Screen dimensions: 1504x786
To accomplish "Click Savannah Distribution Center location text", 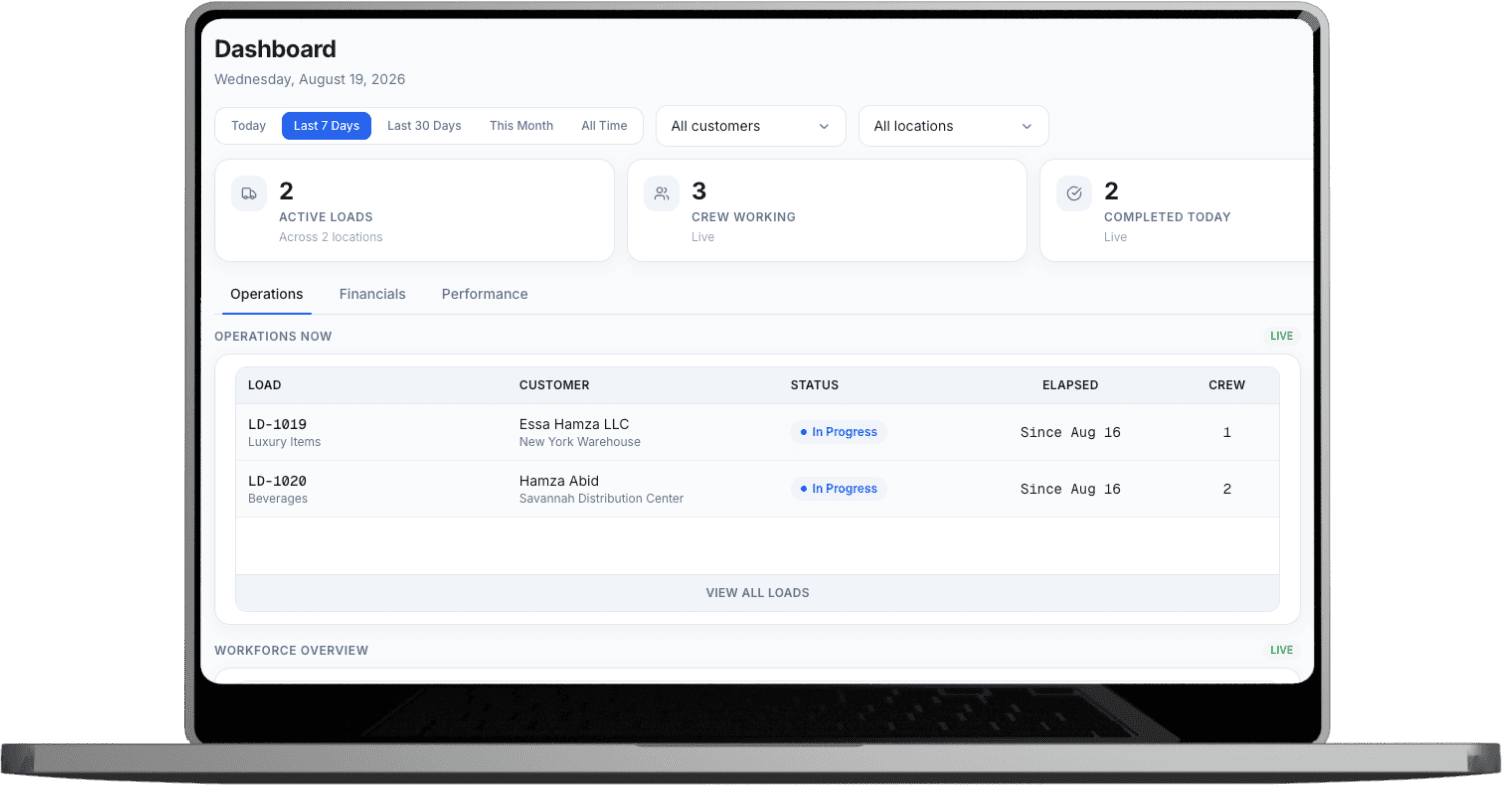I will pos(601,499).
